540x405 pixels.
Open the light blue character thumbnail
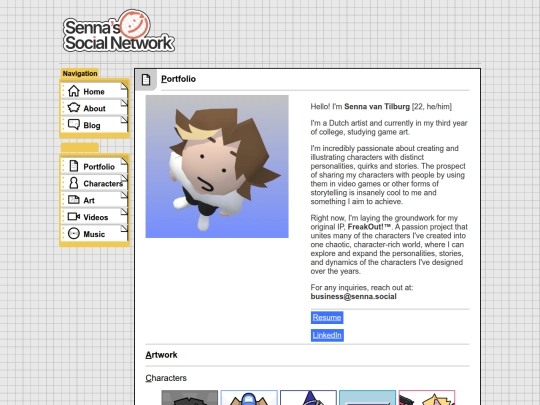tap(367, 397)
